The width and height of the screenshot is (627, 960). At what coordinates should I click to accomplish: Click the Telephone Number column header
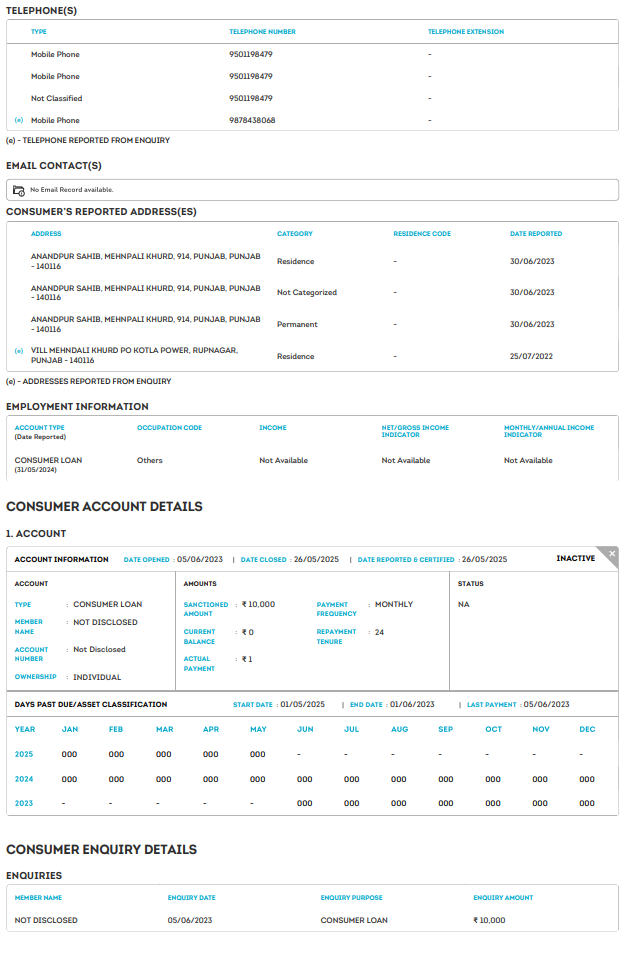[x=262, y=32]
